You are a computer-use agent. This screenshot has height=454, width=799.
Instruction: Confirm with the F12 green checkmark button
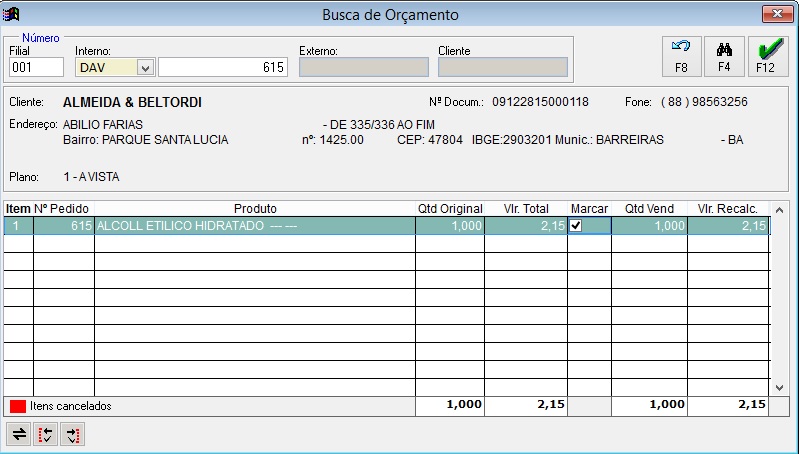[768, 57]
